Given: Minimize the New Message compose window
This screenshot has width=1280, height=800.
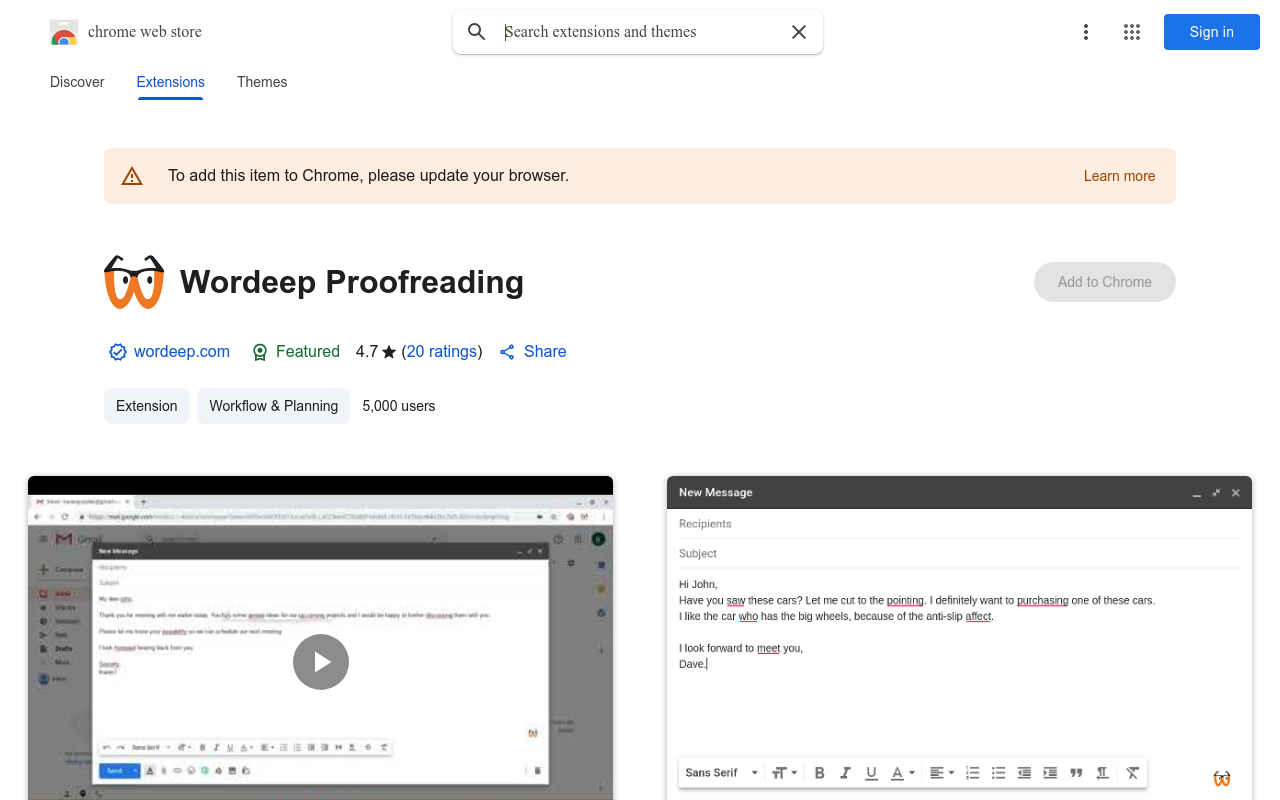Looking at the screenshot, I should [x=1197, y=493].
